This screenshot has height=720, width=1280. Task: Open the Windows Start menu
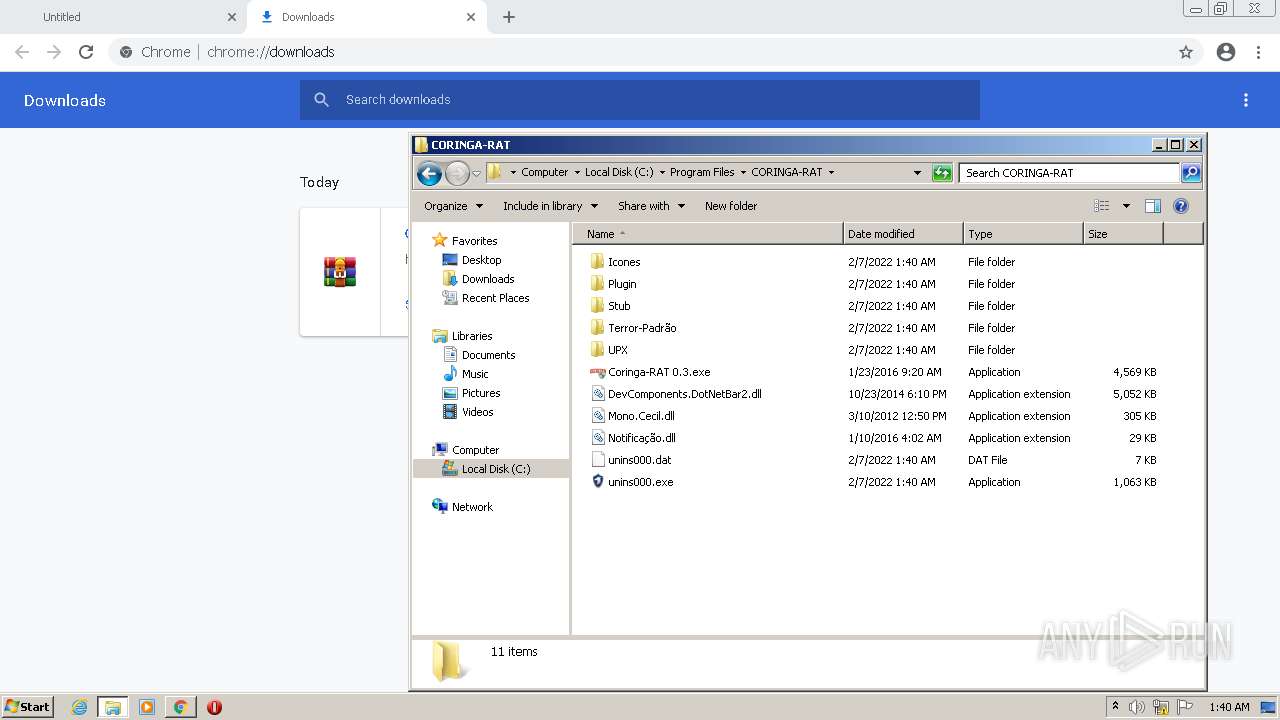pos(28,706)
